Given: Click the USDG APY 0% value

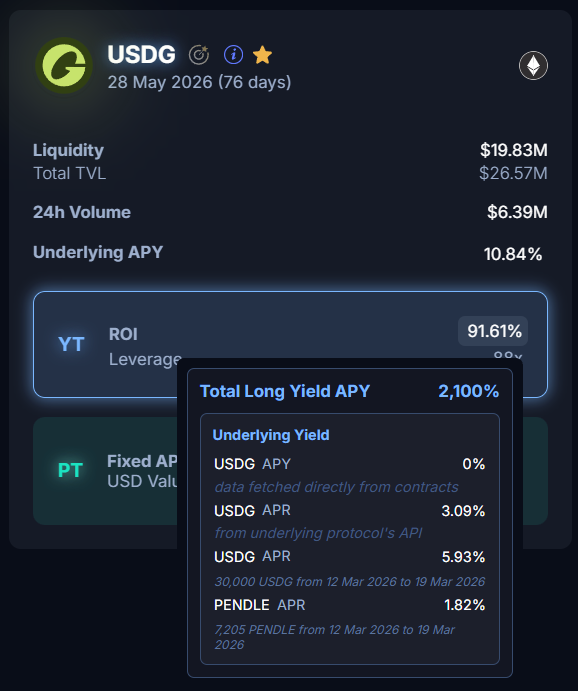Looking at the screenshot, I should pos(474,464).
